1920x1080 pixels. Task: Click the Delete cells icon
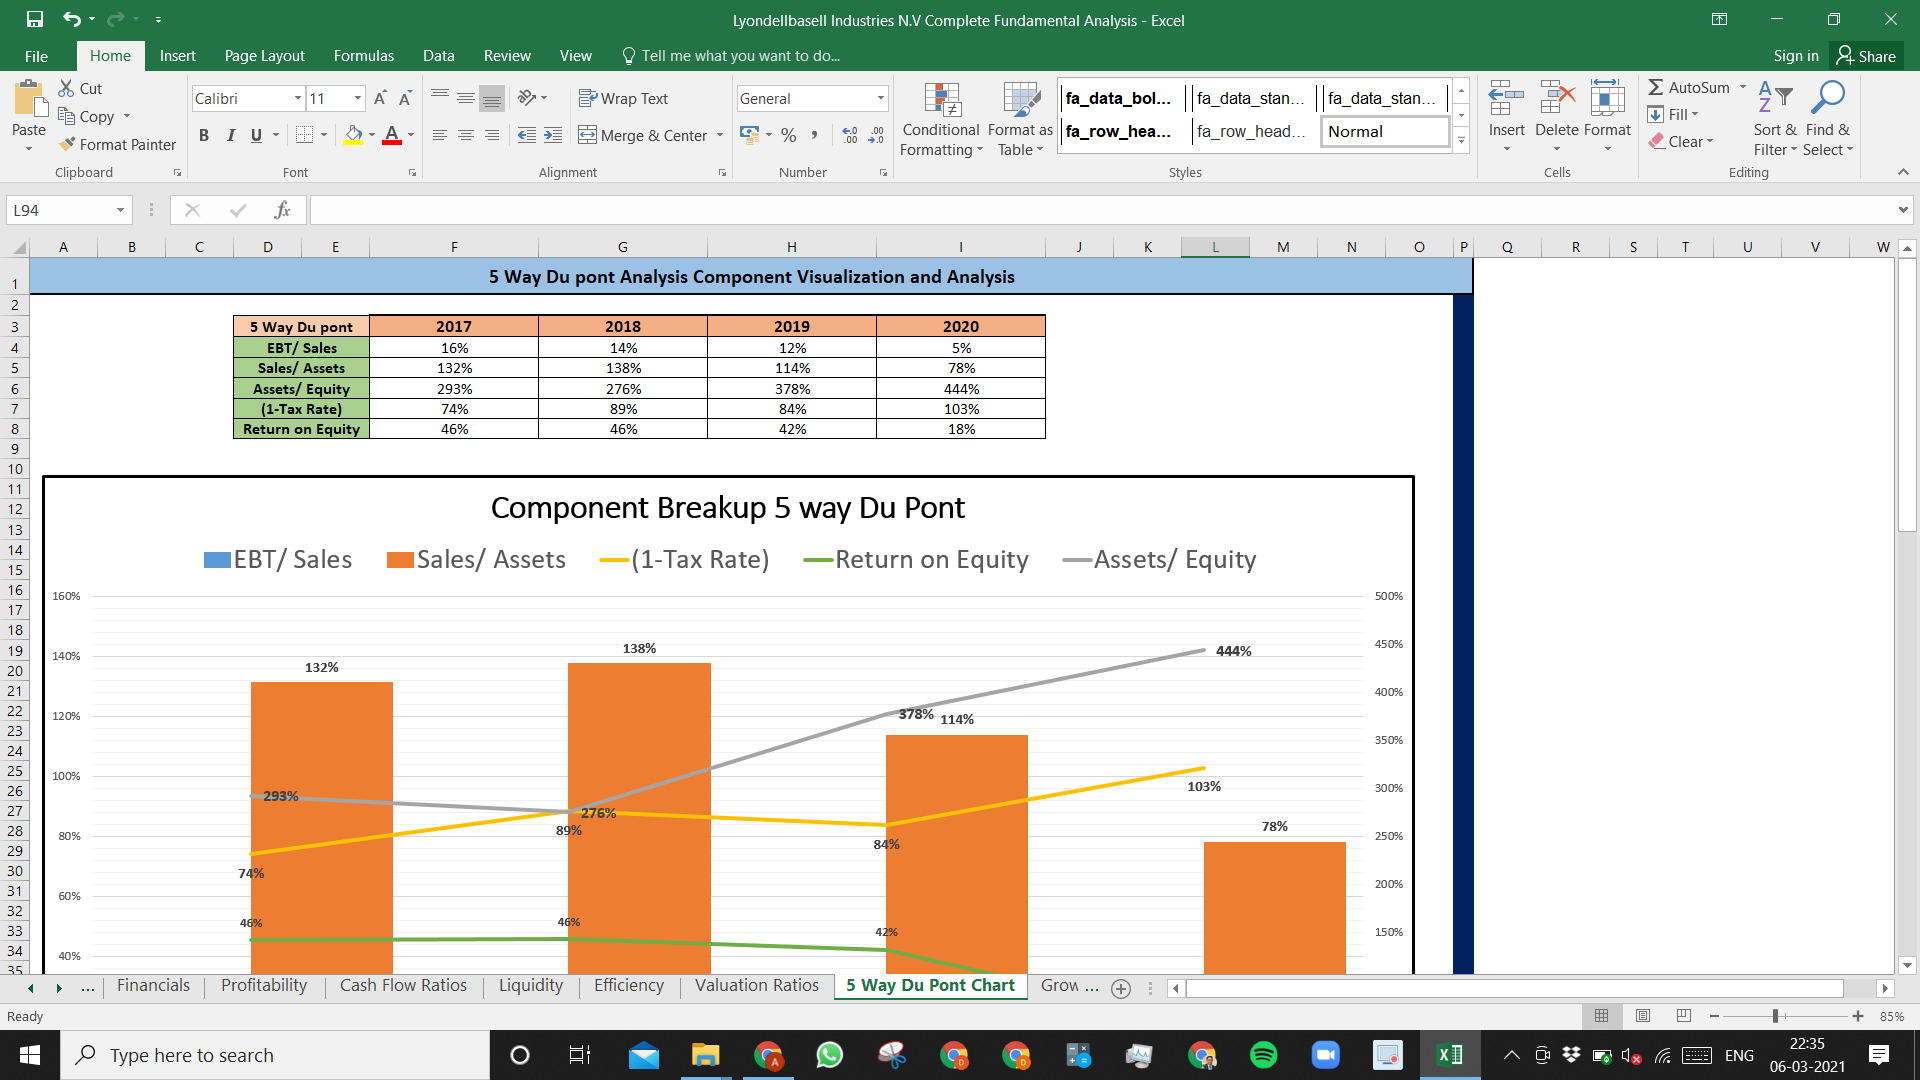pyautogui.click(x=1557, y=100)
